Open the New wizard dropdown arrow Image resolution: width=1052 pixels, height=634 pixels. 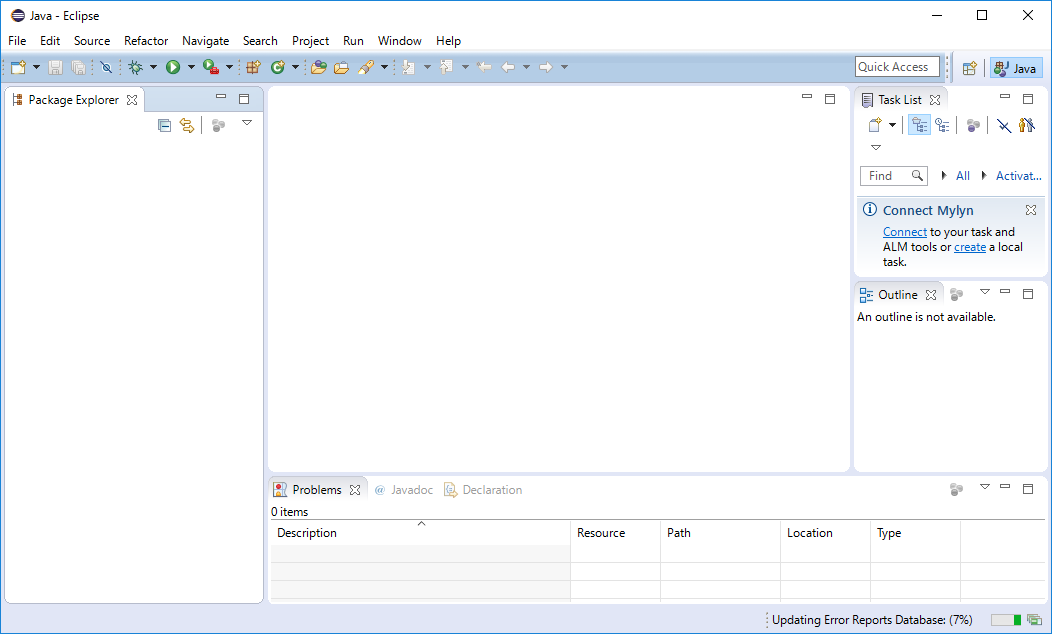click(36, 67)
